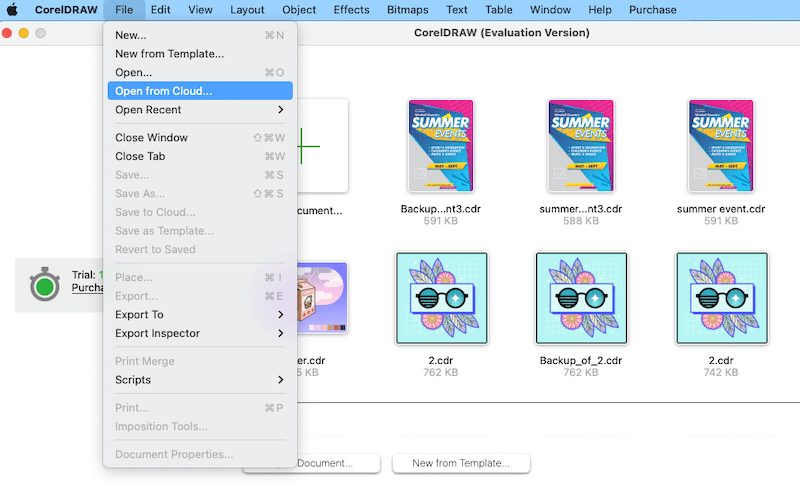Click the red close window button
This screenshot has height=492, width=800.
click(x=7, y=33)
